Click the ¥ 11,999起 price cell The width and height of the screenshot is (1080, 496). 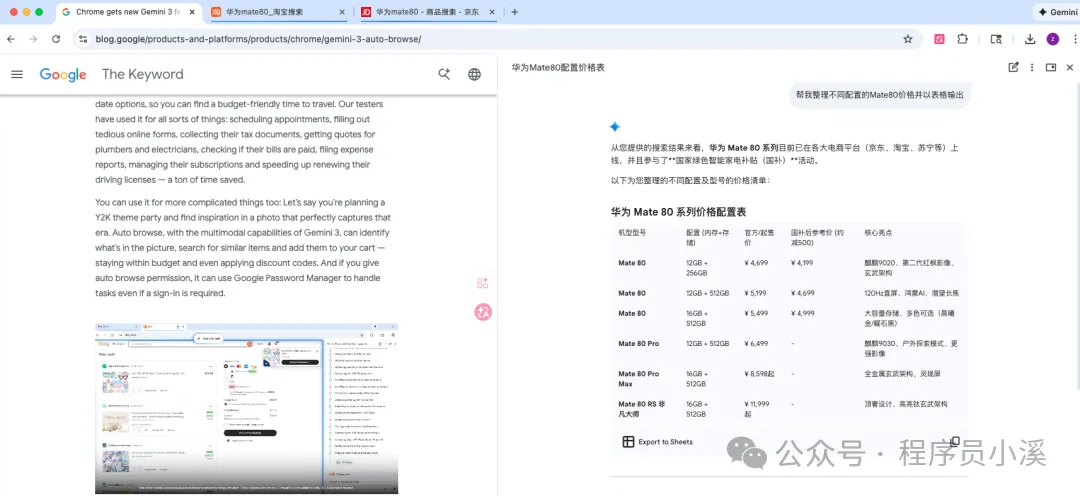(756, 409)
